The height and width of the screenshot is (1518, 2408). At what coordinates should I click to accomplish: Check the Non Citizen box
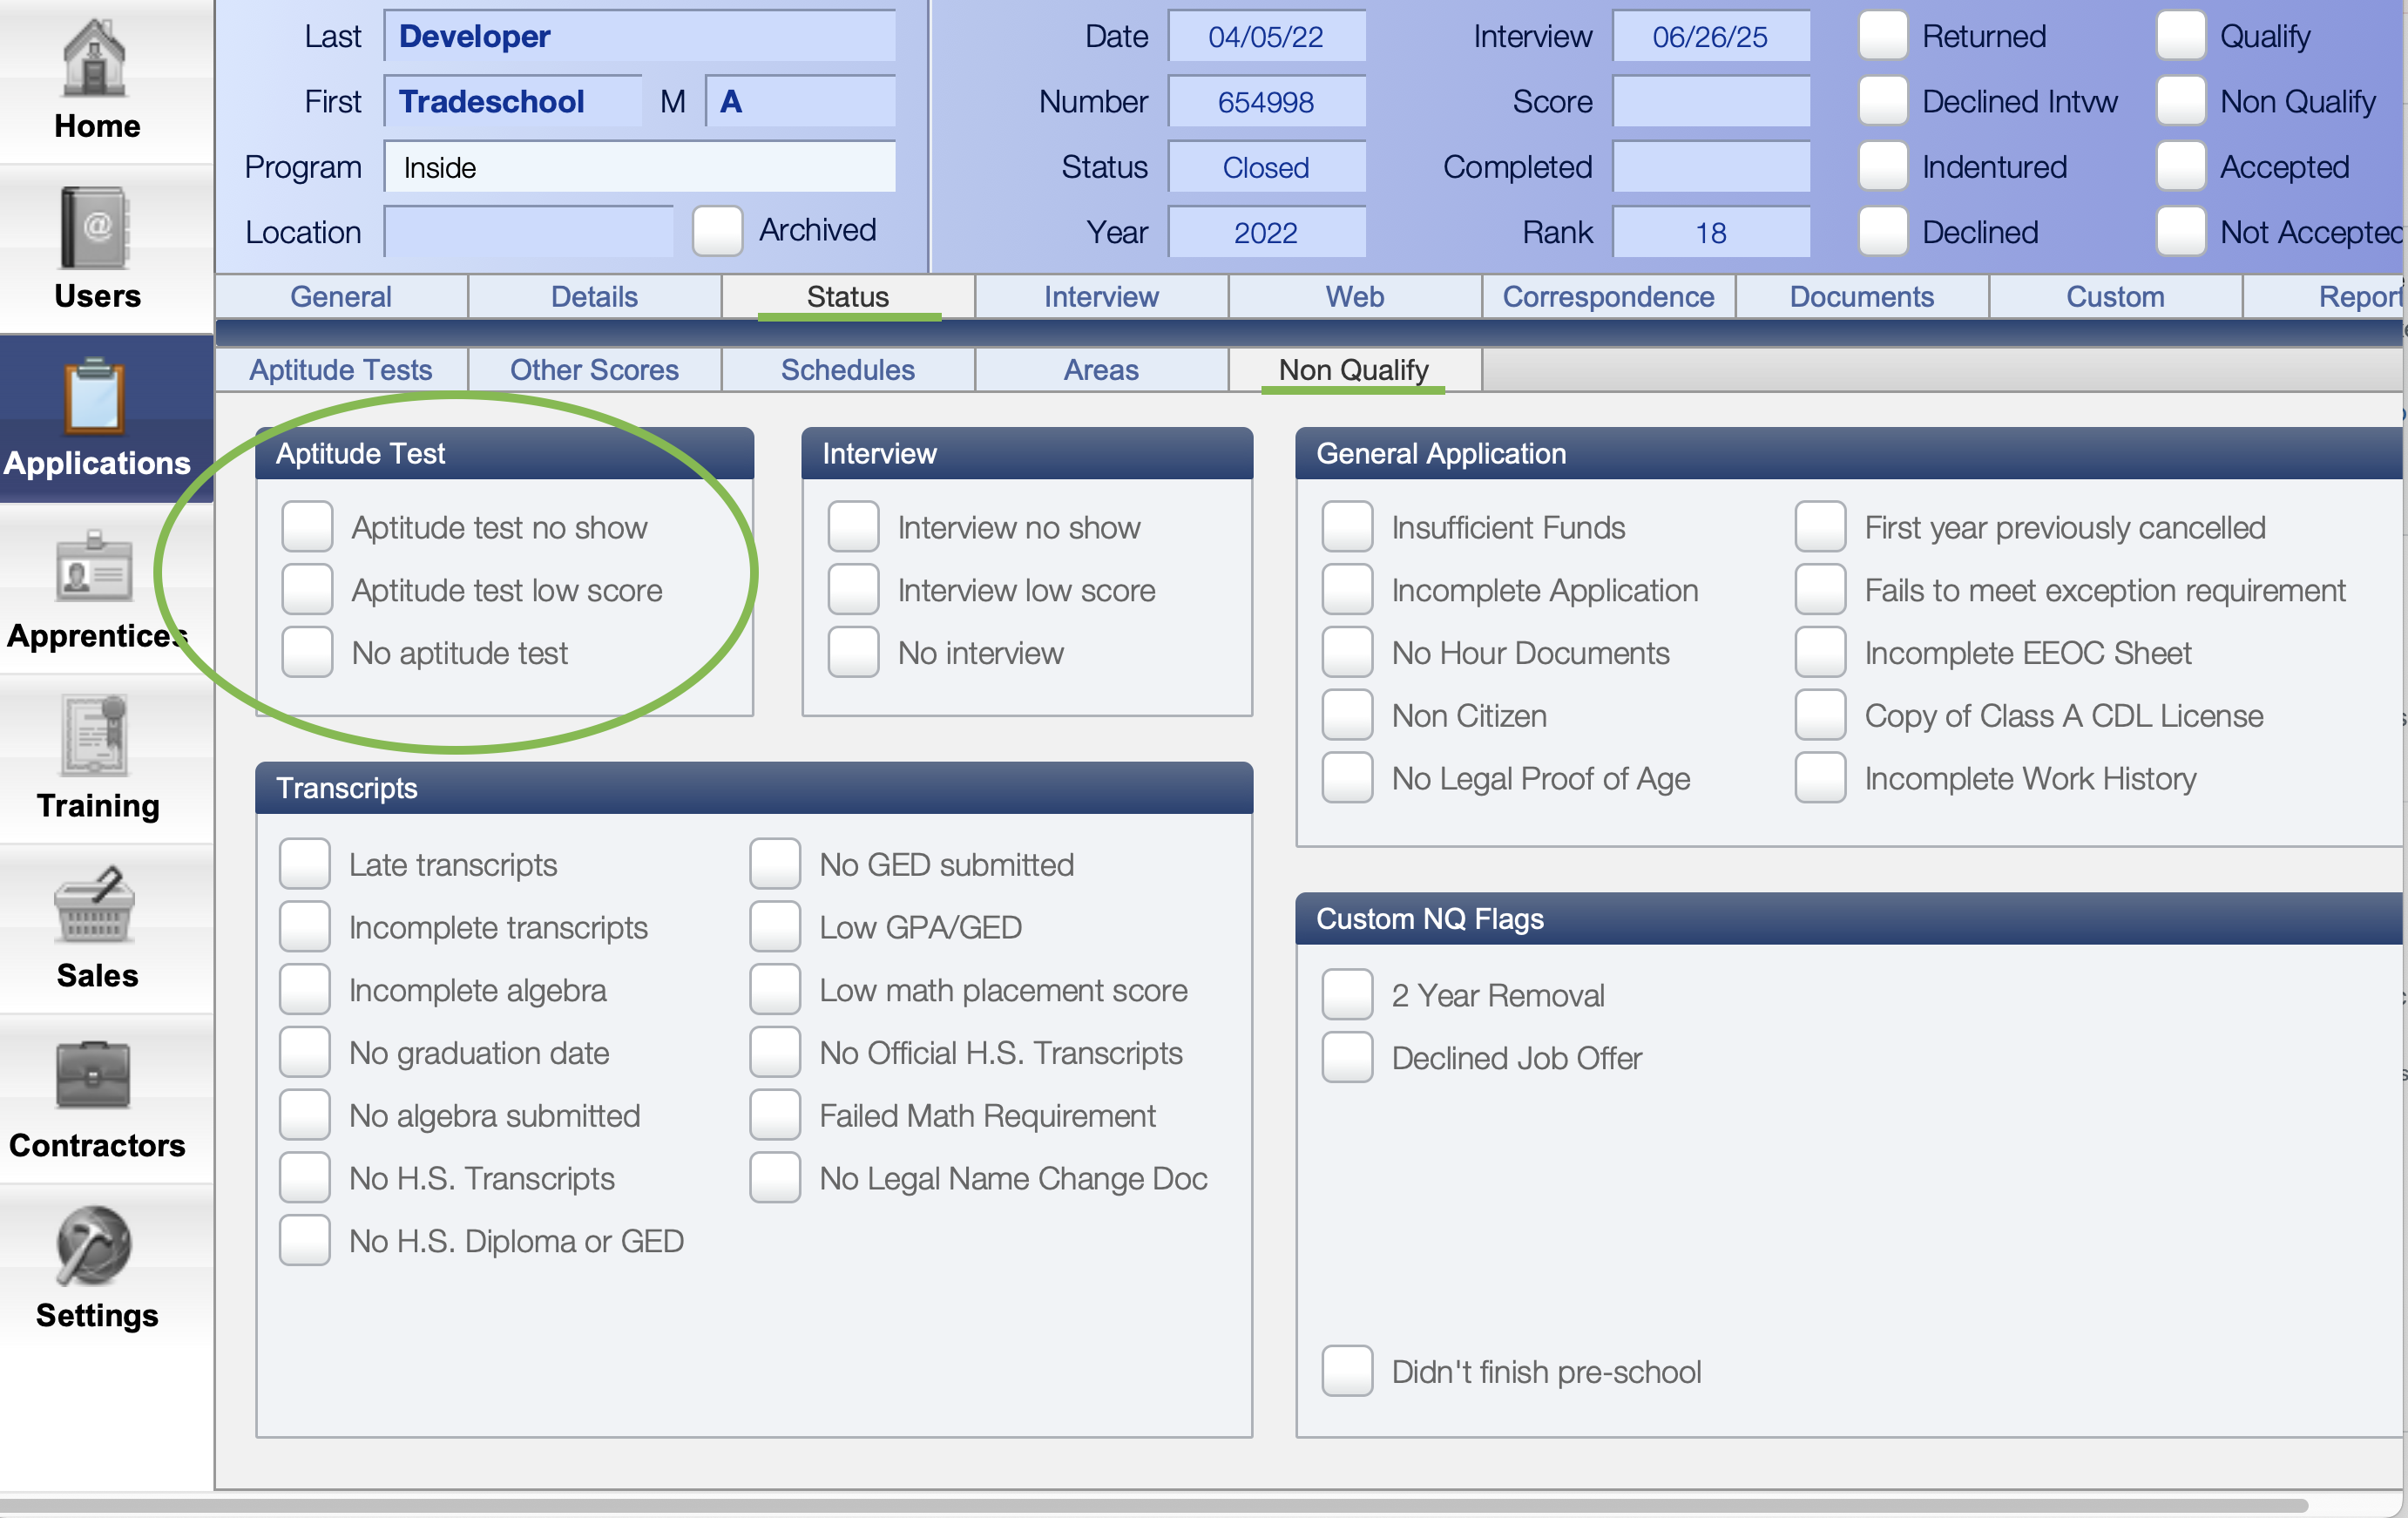coord(1347,716)
